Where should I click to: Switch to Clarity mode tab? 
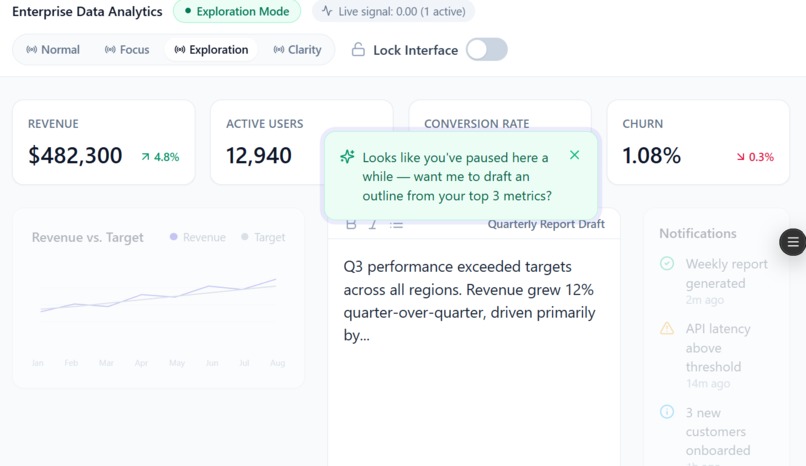point(298,50)
